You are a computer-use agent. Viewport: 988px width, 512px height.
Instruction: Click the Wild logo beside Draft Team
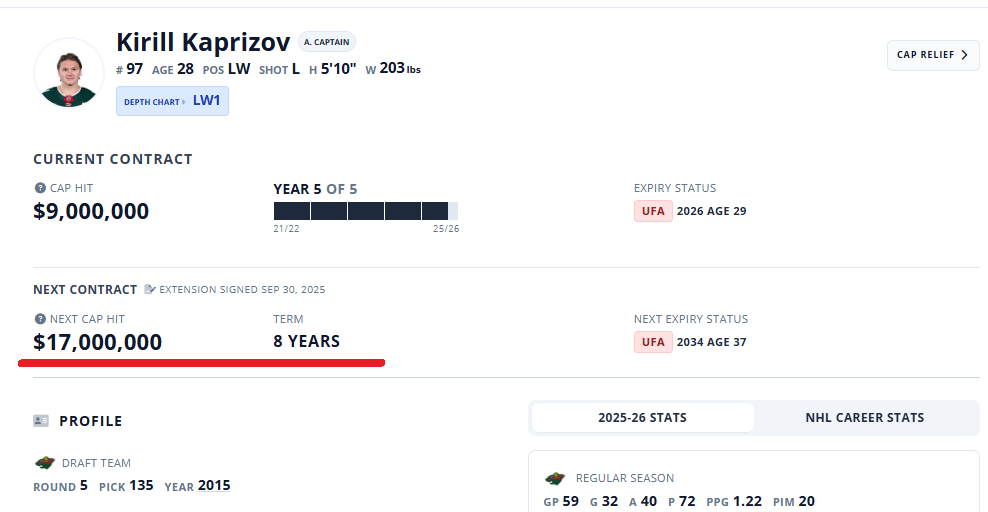[45, 463]
